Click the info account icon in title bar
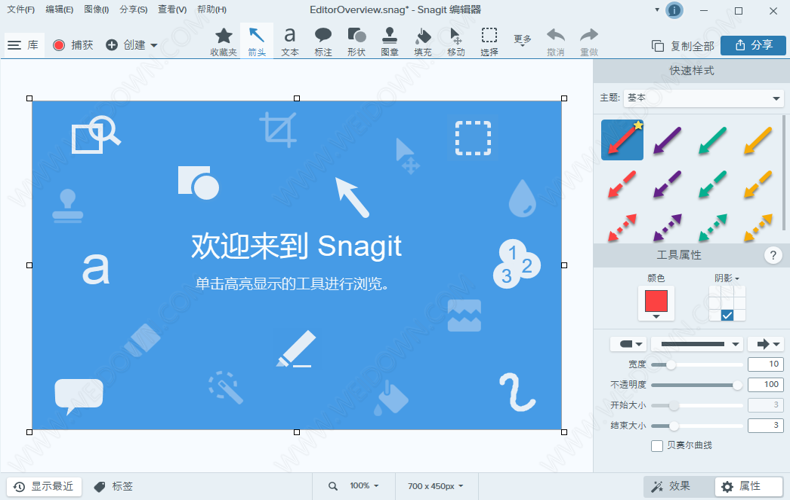 click(x=674, y=10)
